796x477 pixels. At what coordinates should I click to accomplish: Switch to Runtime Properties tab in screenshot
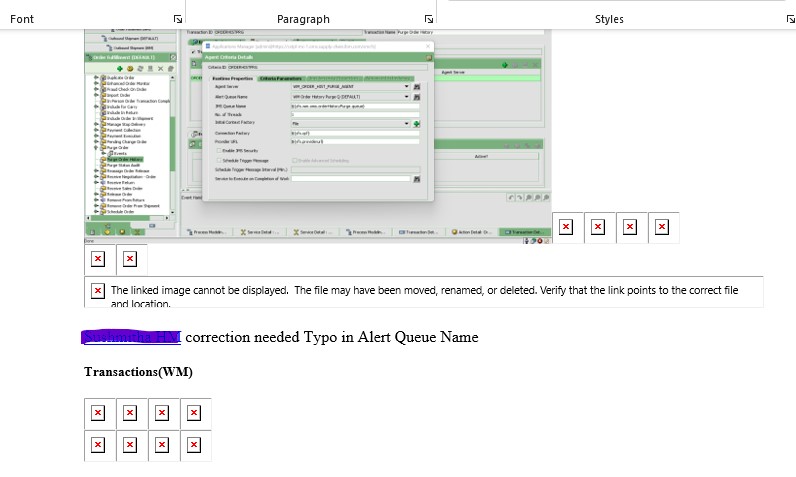(x=233, y=79)
